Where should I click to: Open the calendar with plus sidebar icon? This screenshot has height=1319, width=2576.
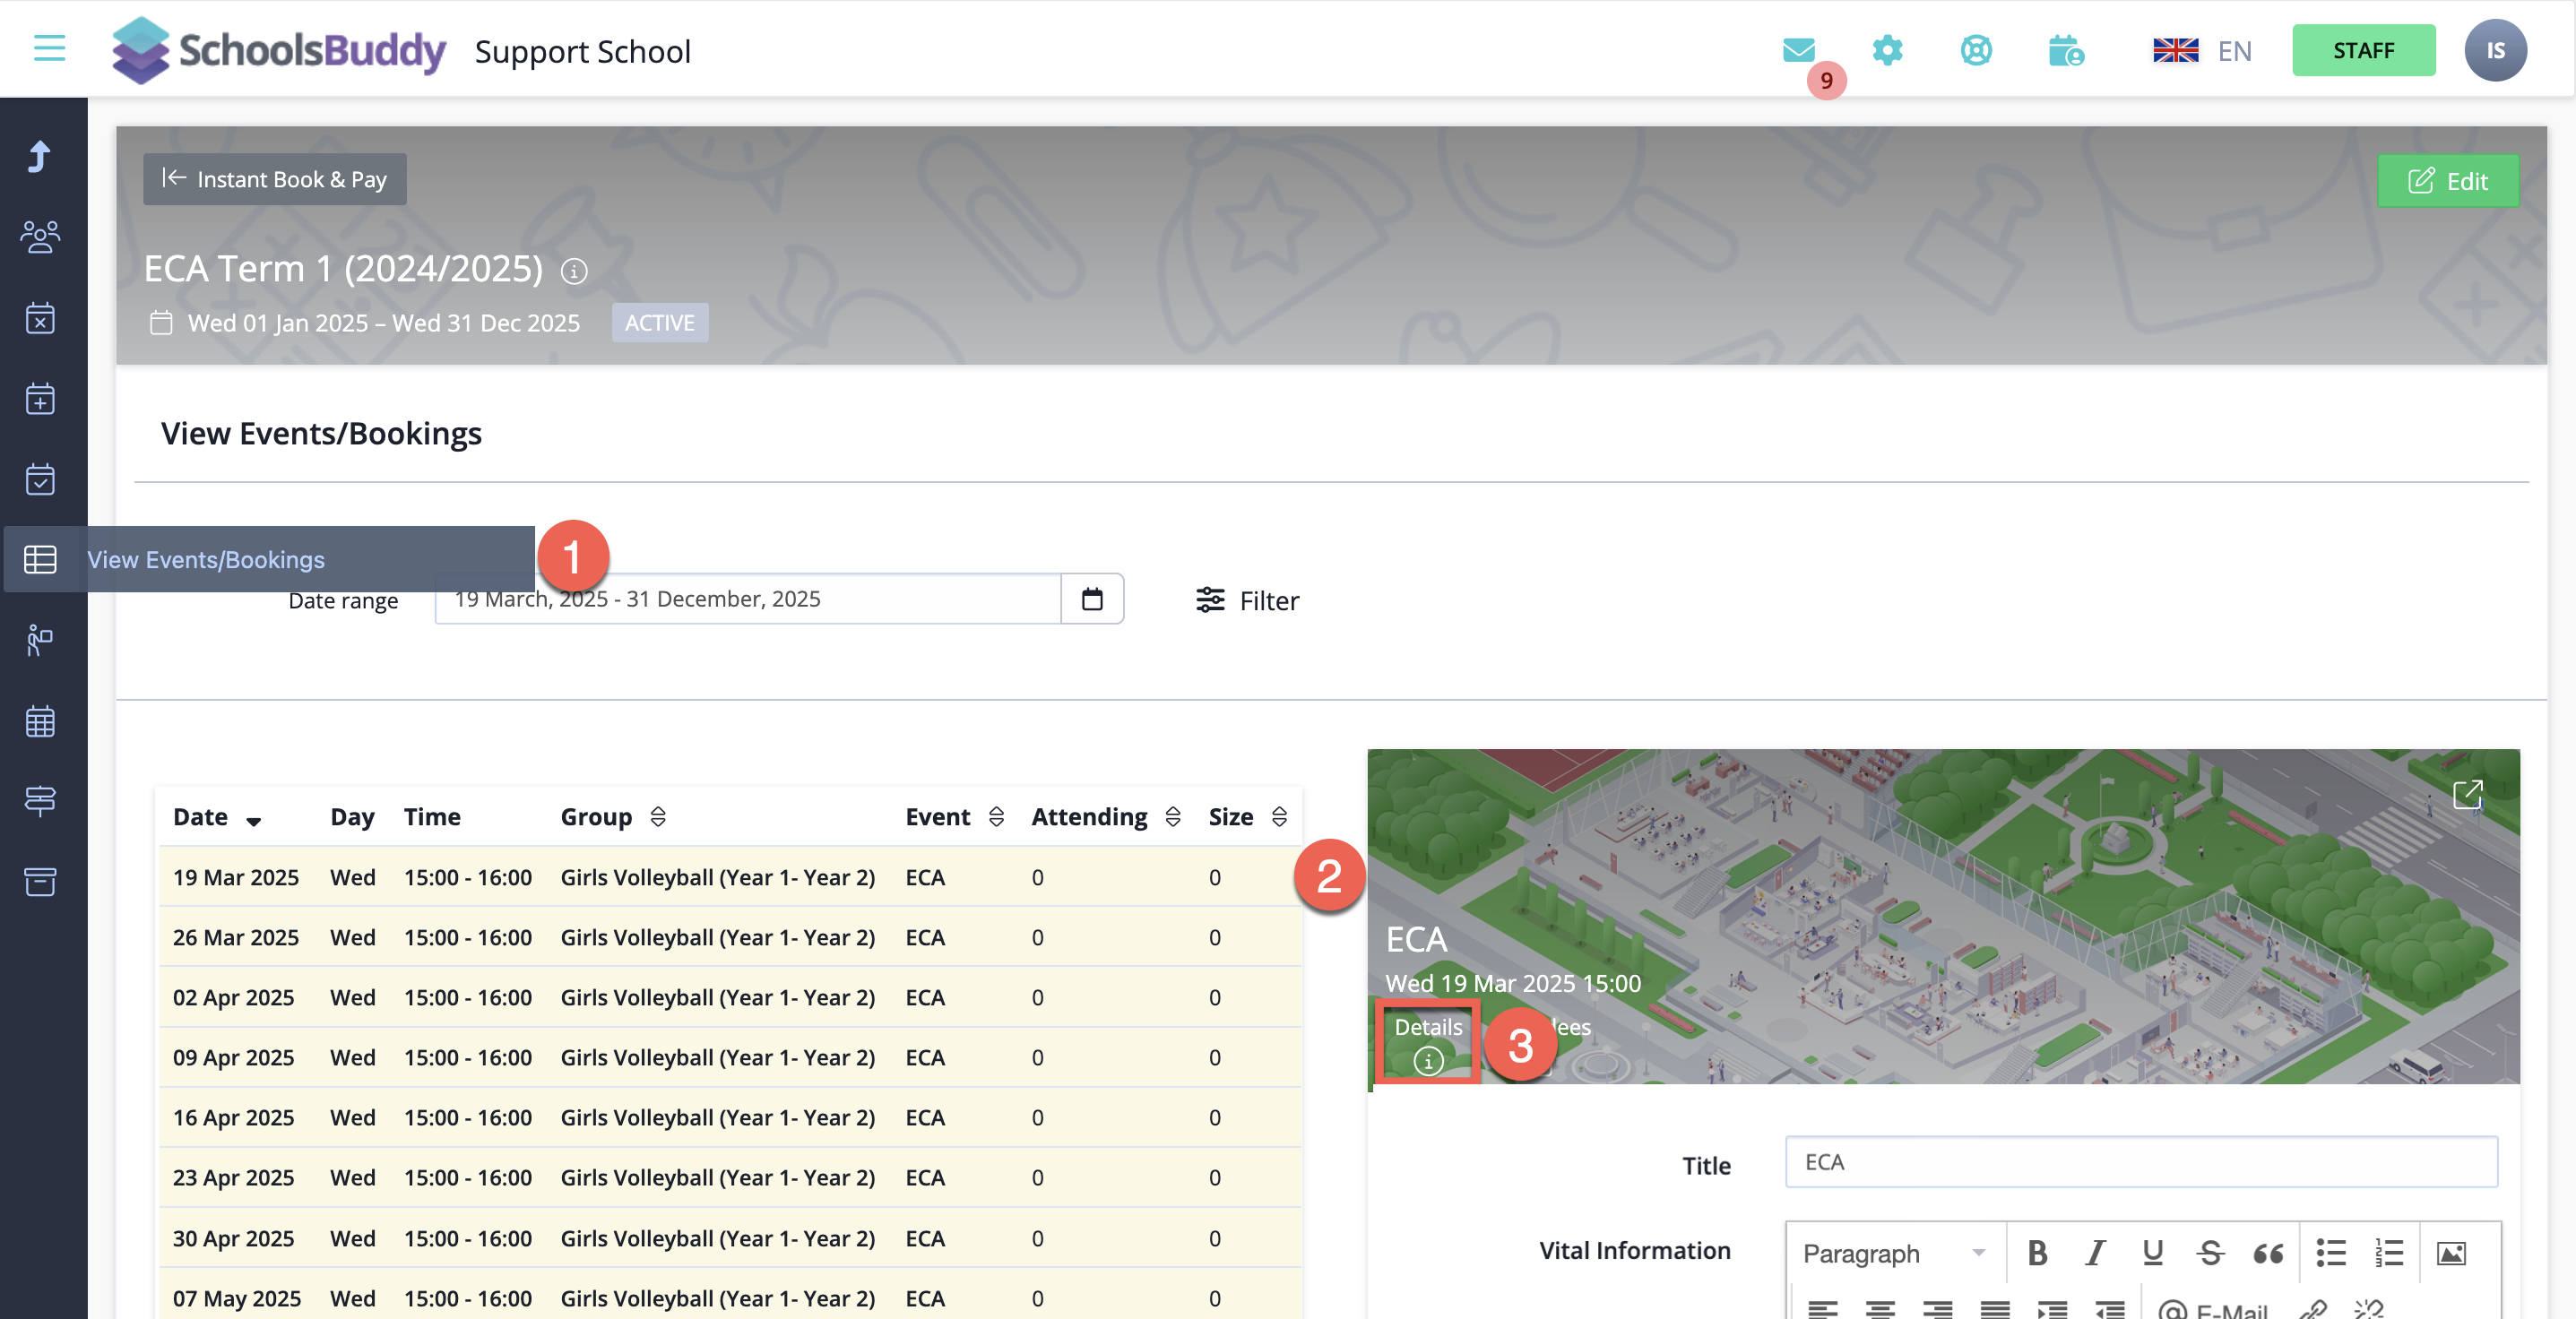point(40,398)
